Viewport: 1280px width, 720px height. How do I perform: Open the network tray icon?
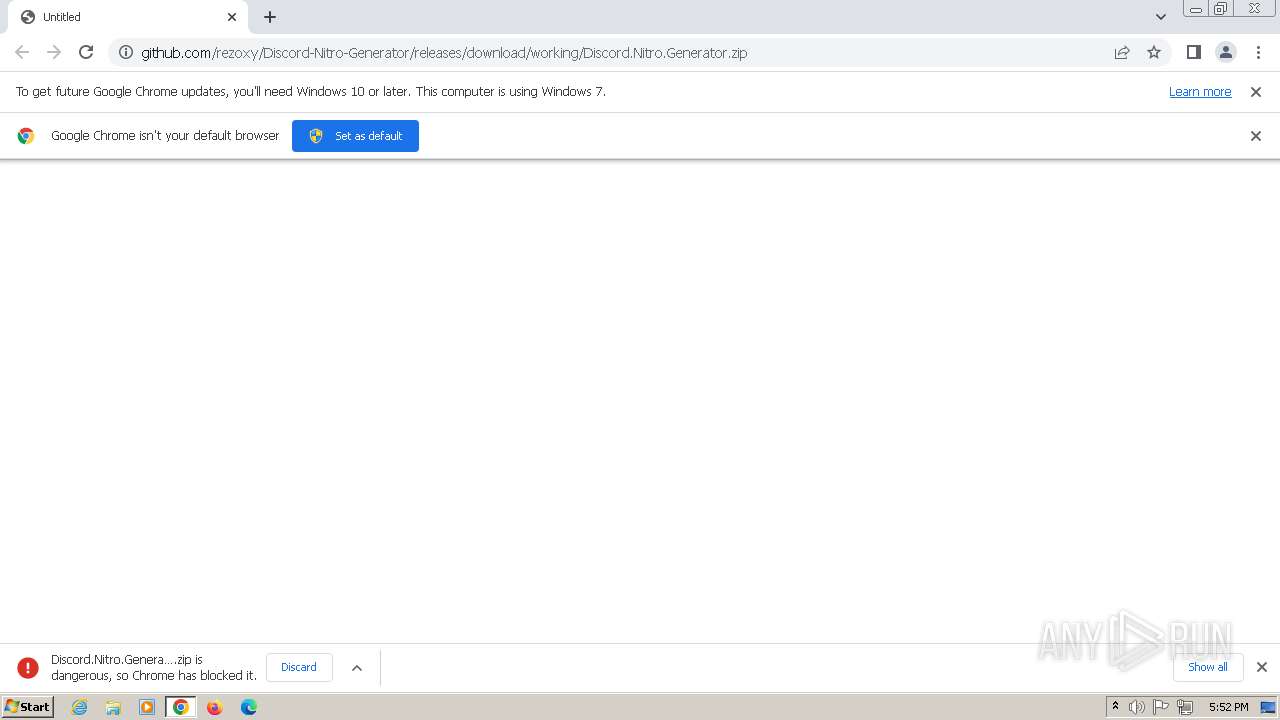point(1185,707)
